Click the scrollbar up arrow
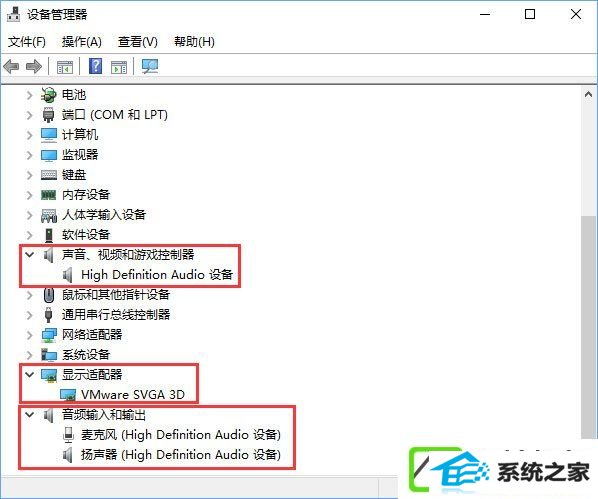Viewport: 598px width, 499px height. tap(588, 95)
